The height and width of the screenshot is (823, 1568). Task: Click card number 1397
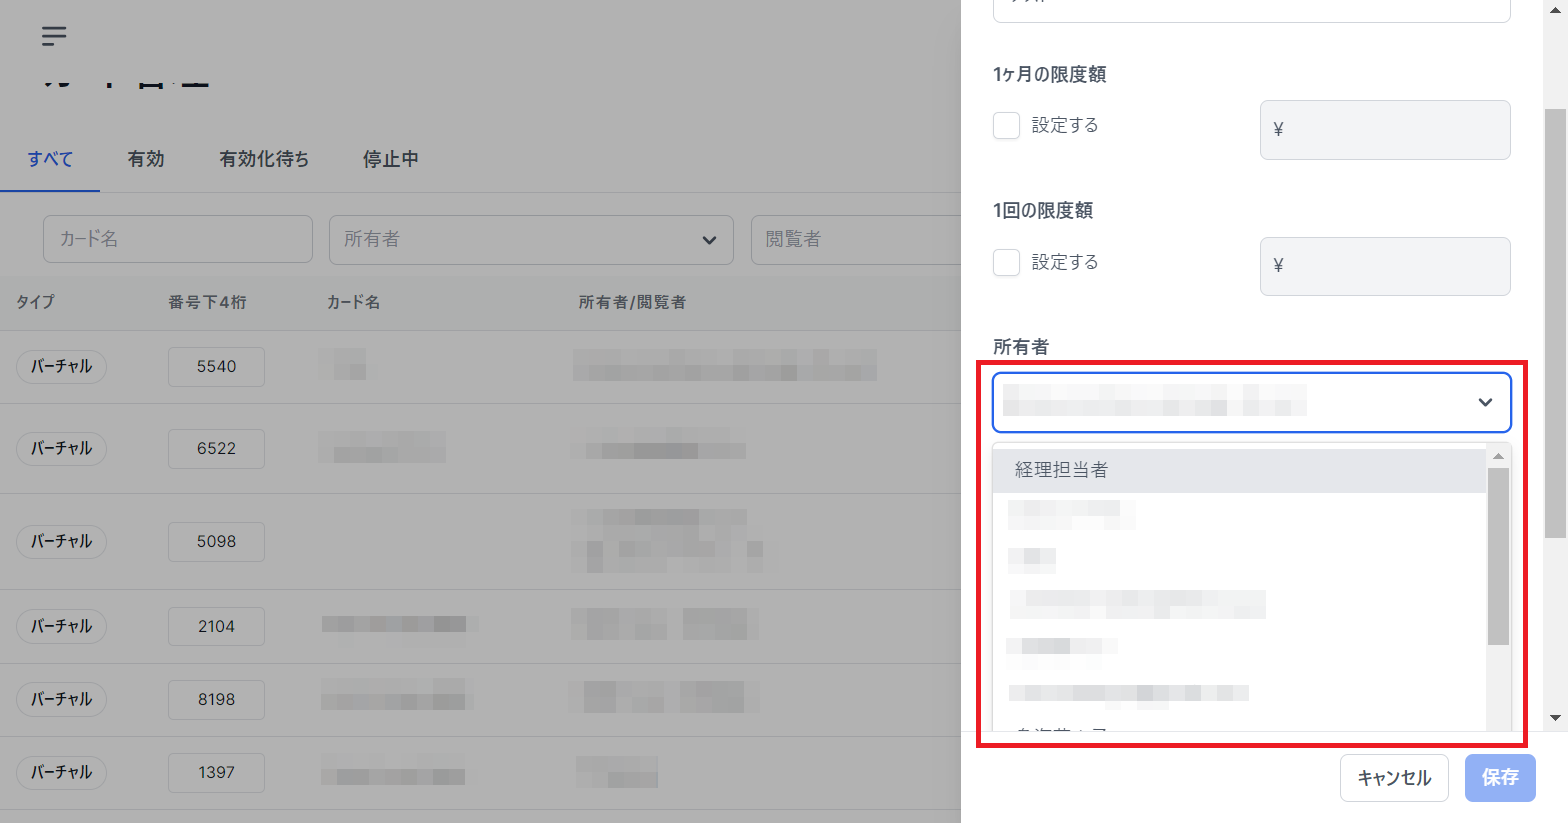(x=216, y=773)
